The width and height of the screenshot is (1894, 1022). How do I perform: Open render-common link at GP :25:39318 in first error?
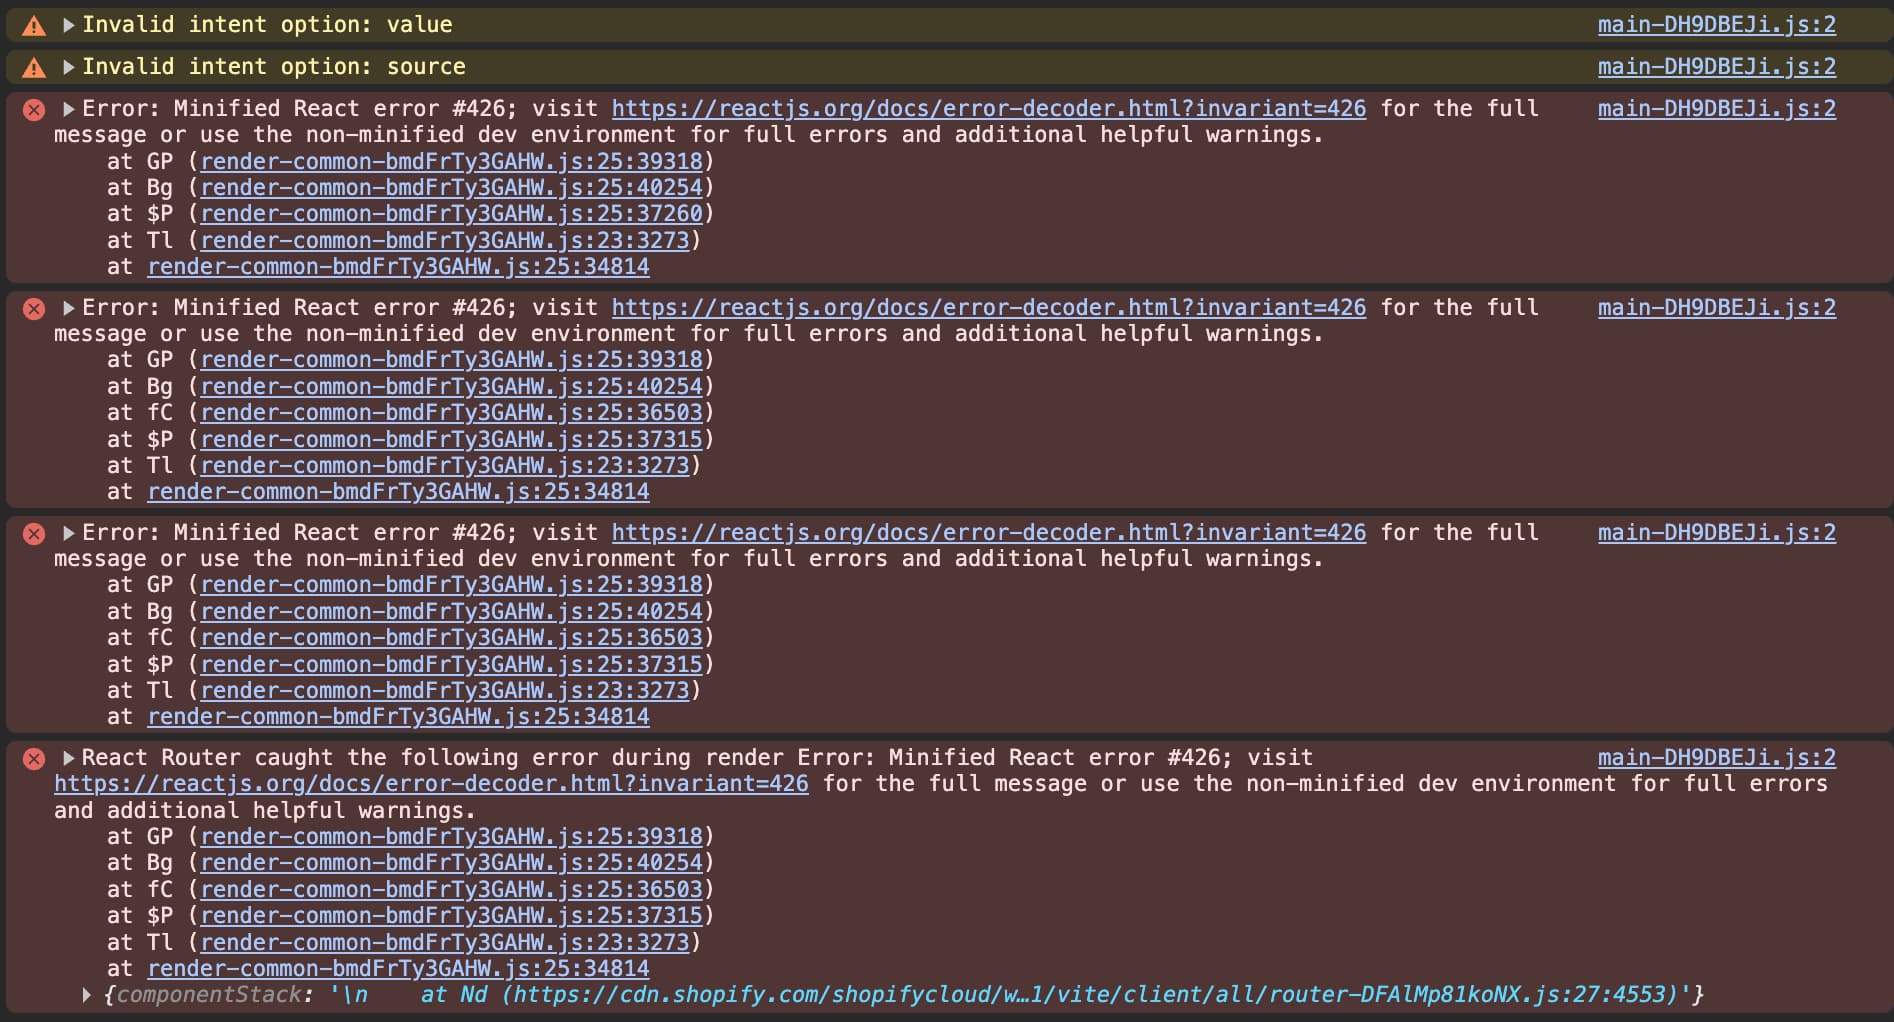coord(452,161)
